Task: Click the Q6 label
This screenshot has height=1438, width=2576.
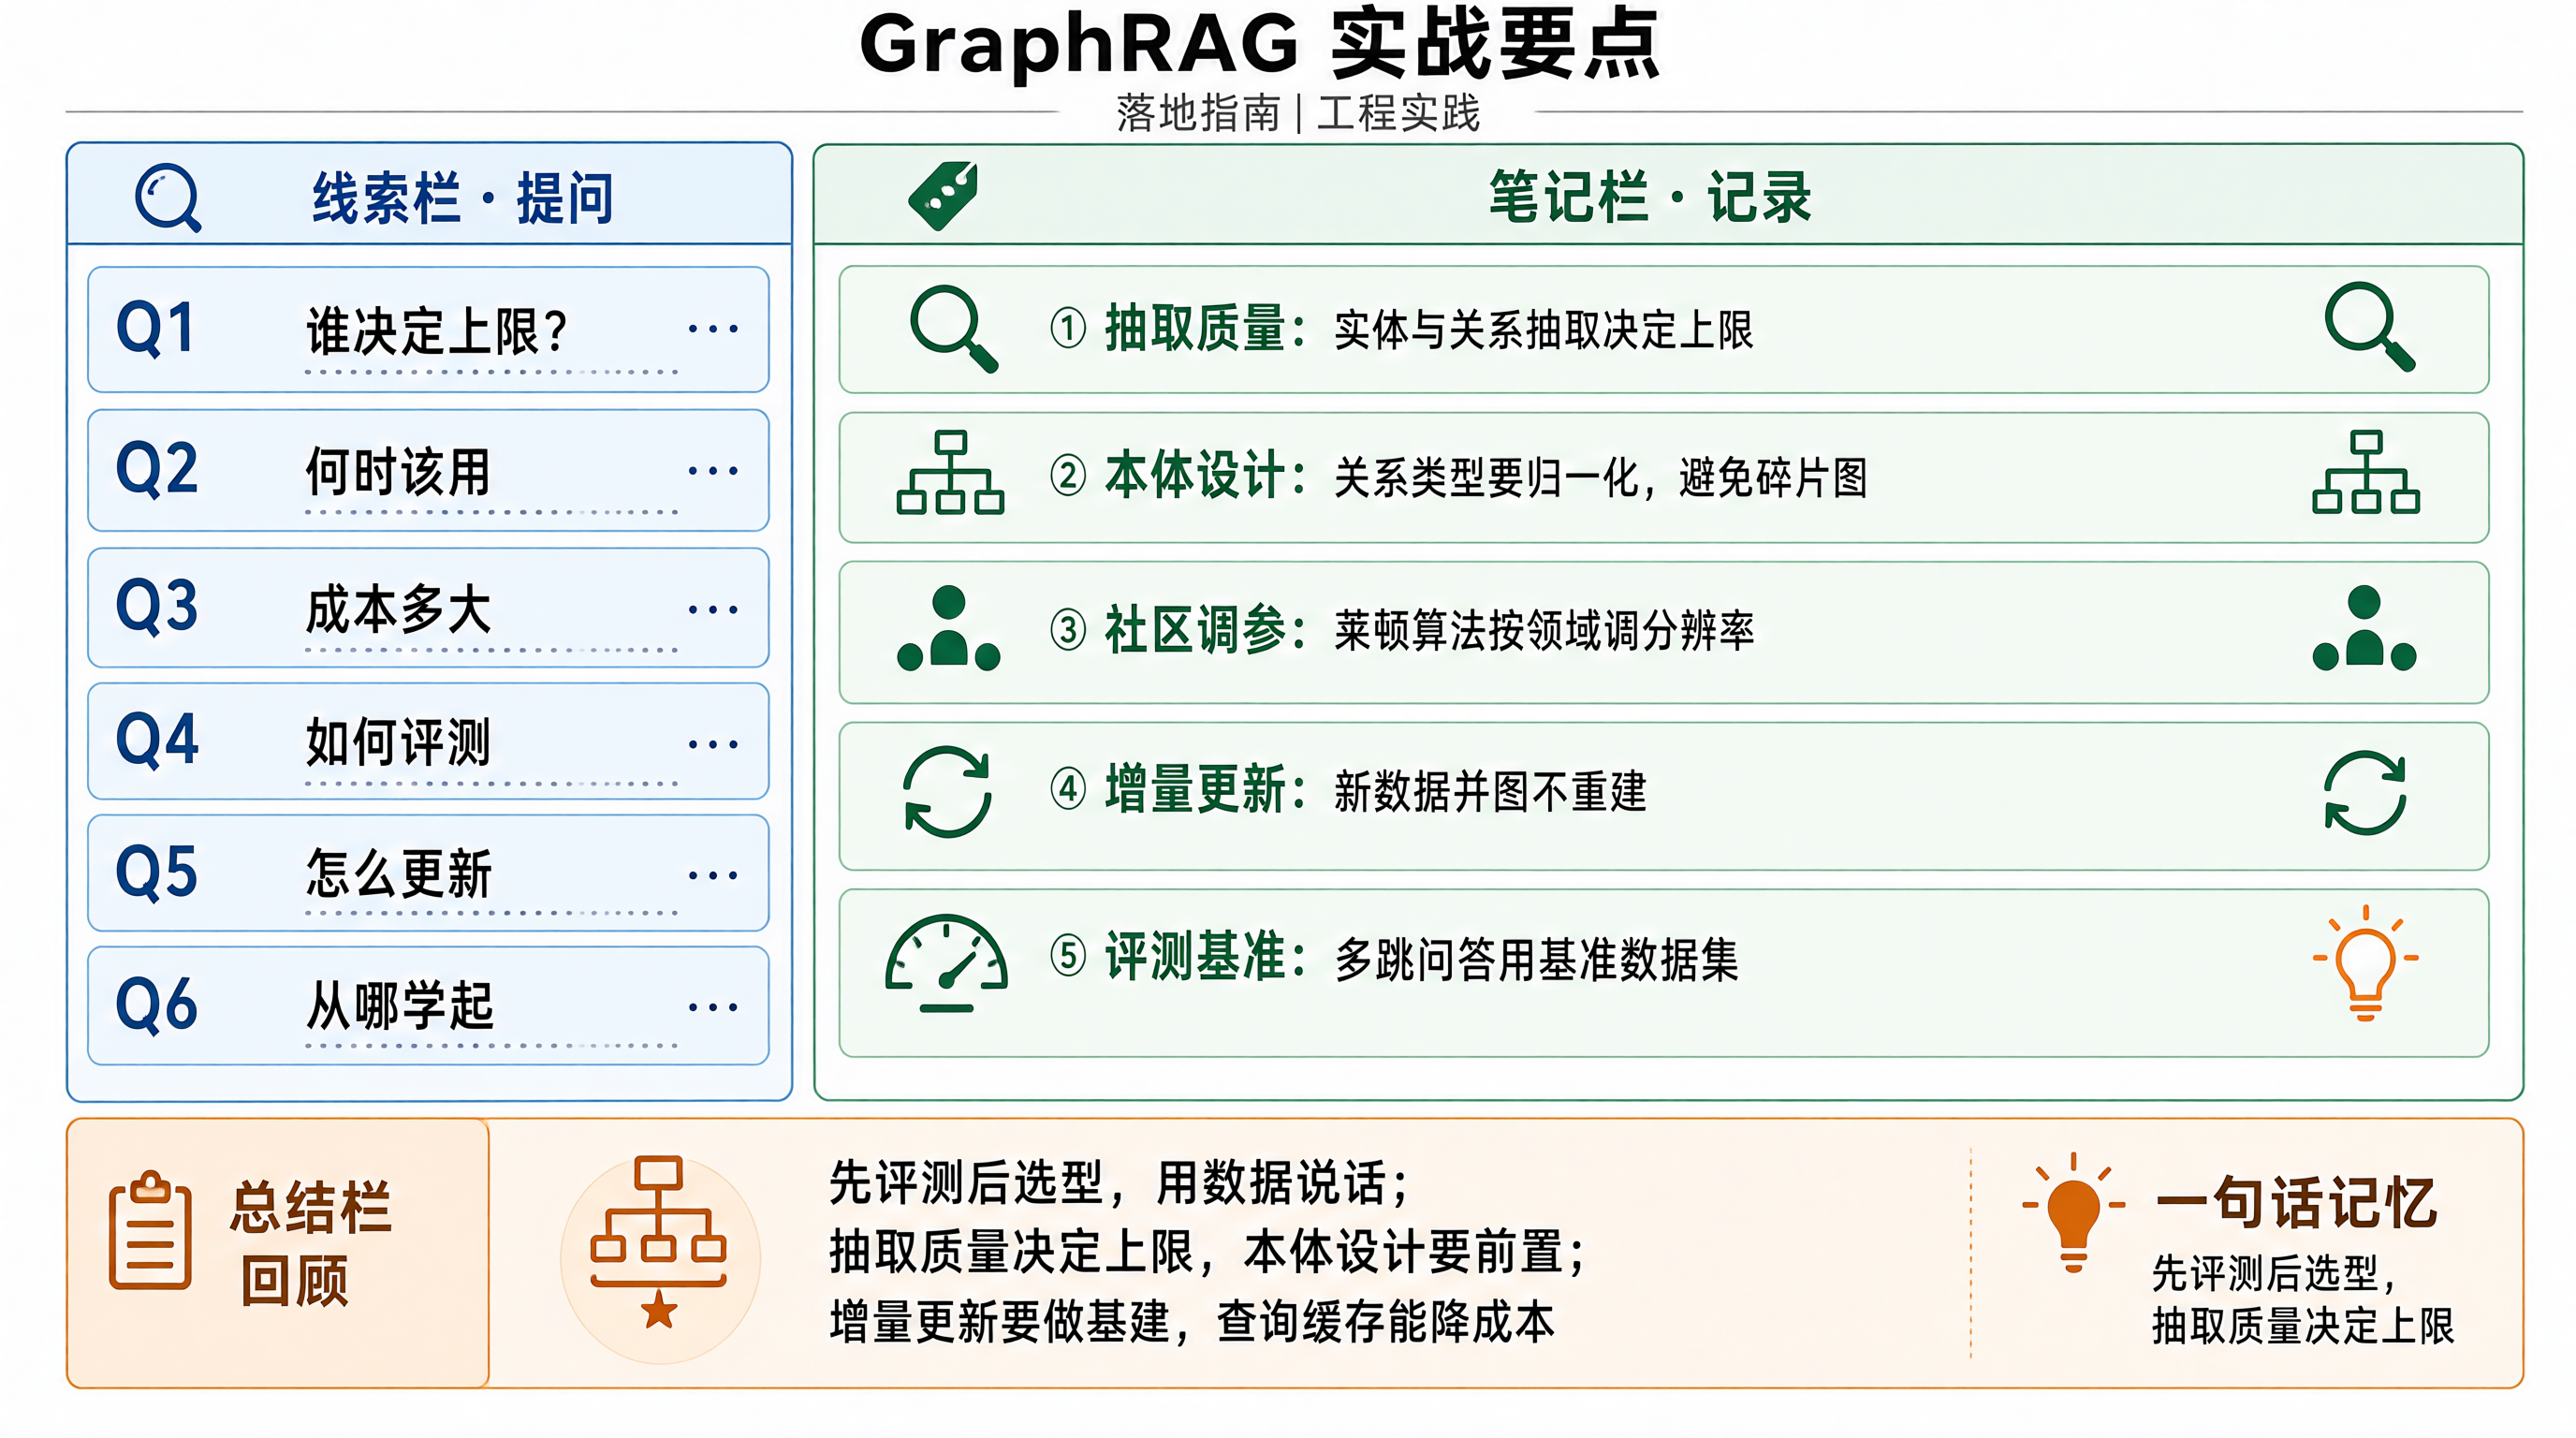Action: (157, 1005)
